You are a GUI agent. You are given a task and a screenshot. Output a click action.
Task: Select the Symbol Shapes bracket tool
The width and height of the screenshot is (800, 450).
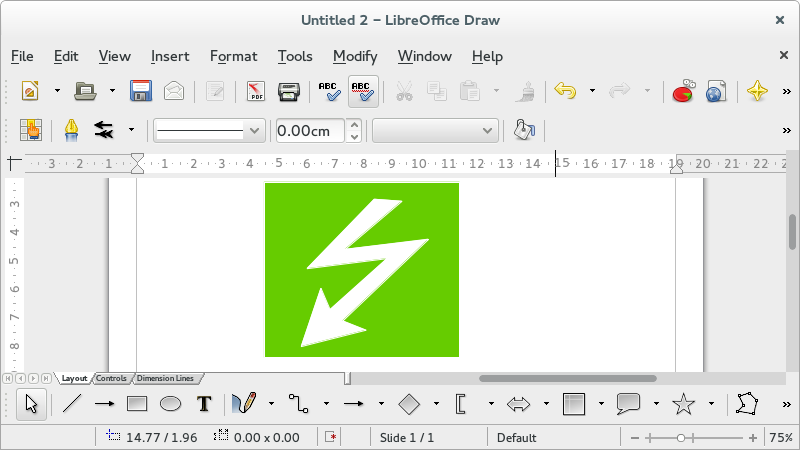[x=461, y=404]
